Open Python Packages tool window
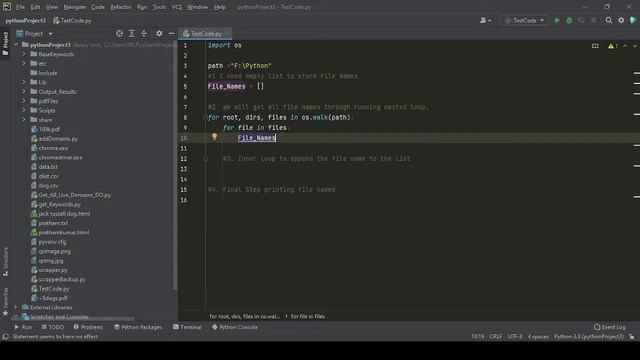 coord(138,327)
